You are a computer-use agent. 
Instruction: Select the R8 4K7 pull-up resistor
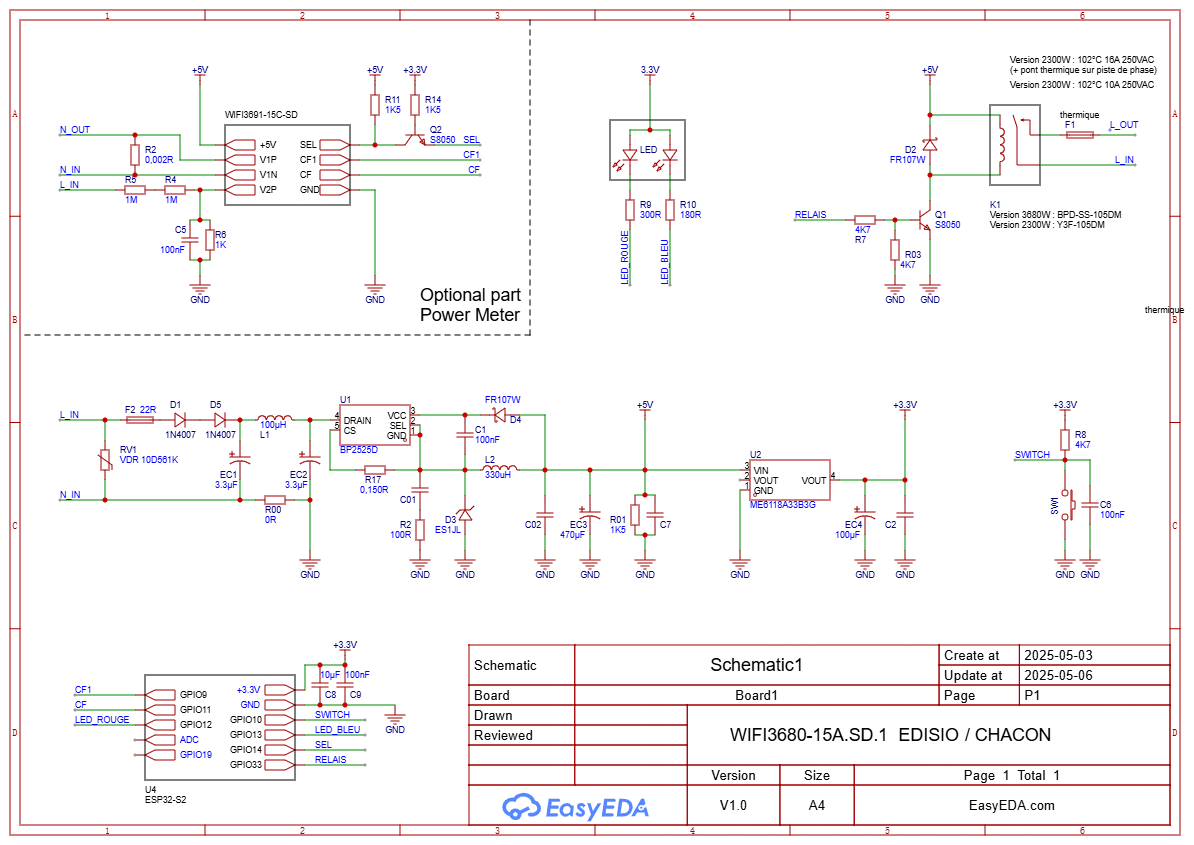coord(1065,440)
